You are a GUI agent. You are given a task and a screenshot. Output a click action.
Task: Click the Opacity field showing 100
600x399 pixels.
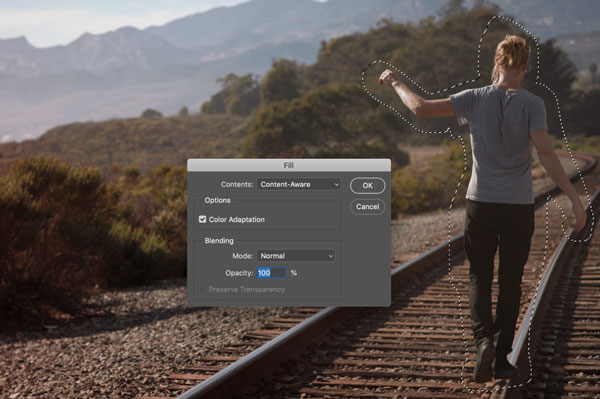pyautogui.click(x=271, y=273)
